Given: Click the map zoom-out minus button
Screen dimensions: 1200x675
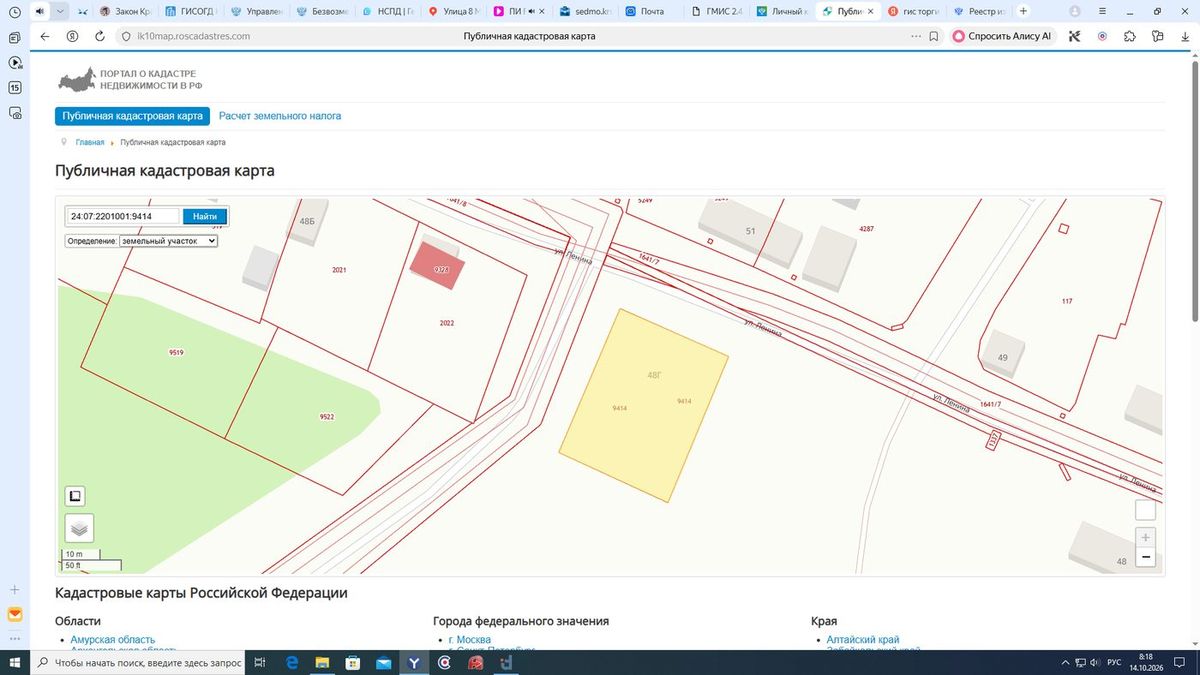Looking at the screenshot, I should [1145, 557].
